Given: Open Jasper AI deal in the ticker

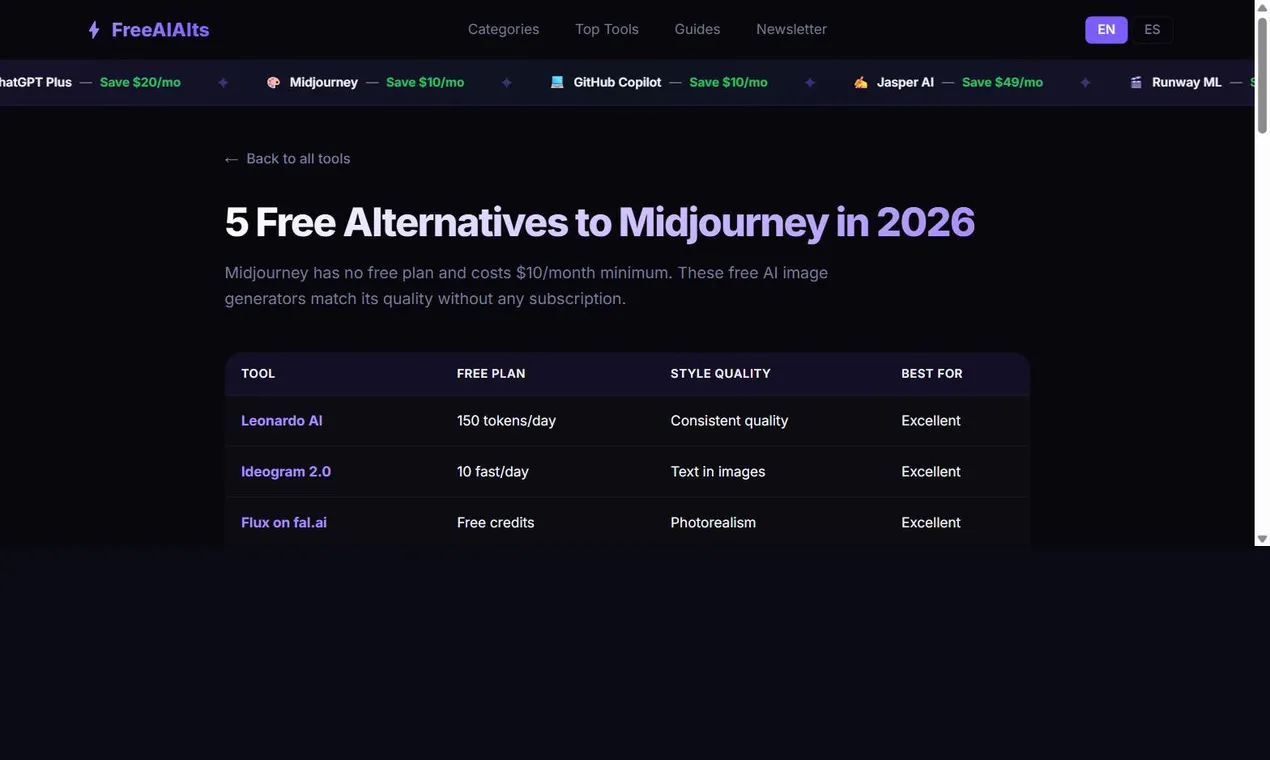Looking at the screenshot, I should [x=905, y=82].
